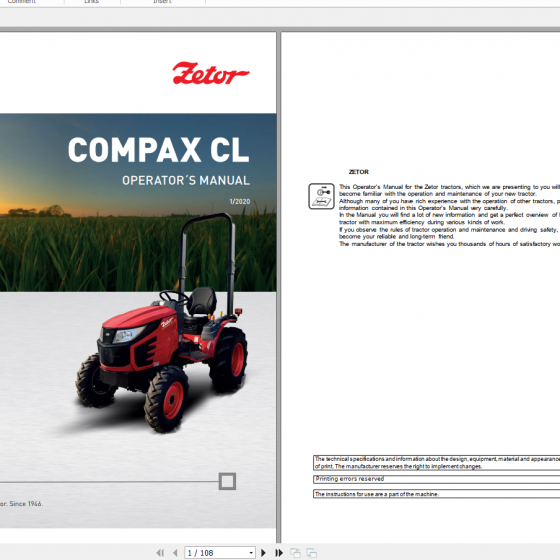Image resolution: width=560 pixels, height=560 pixels.
Task: Click the 'Since 1946.' text on the cover
Action: click(26, 504)
